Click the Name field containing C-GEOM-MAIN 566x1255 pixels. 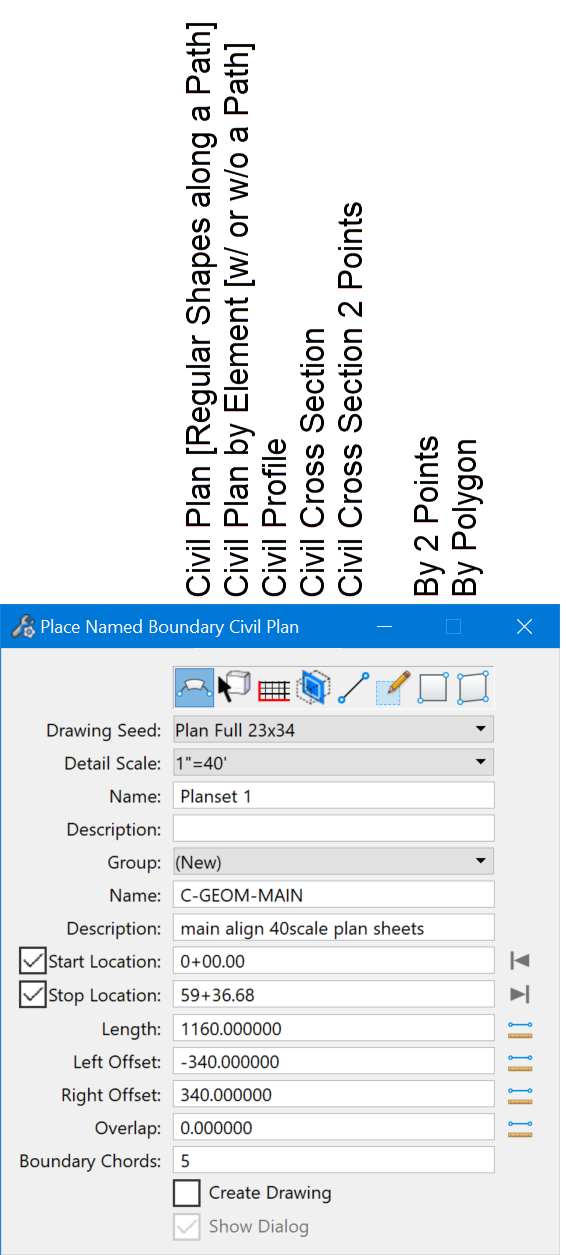point(334,895)
